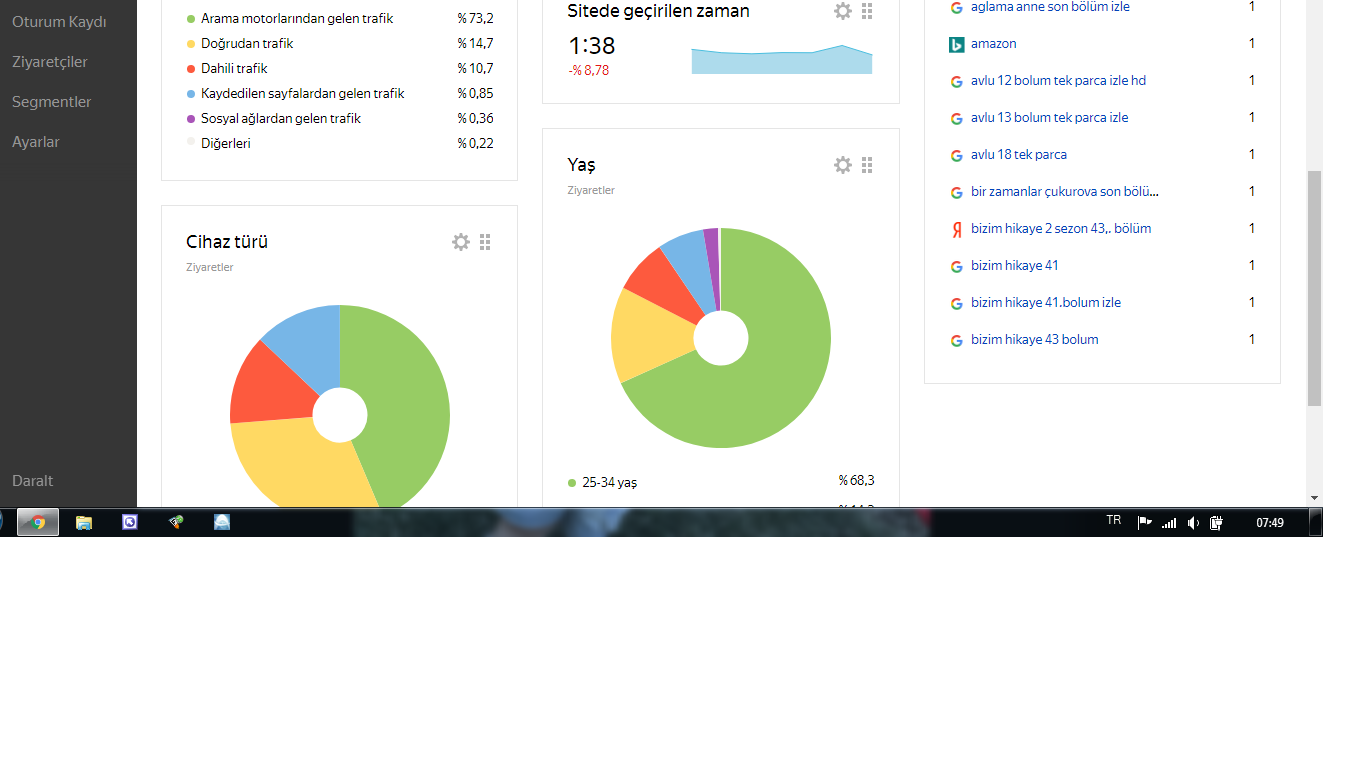Viewport: 1366px width, 768px height.
Task: Open settings gear on Cihaz türü widget
Action: pyautogui.click(x=460, y=242)
